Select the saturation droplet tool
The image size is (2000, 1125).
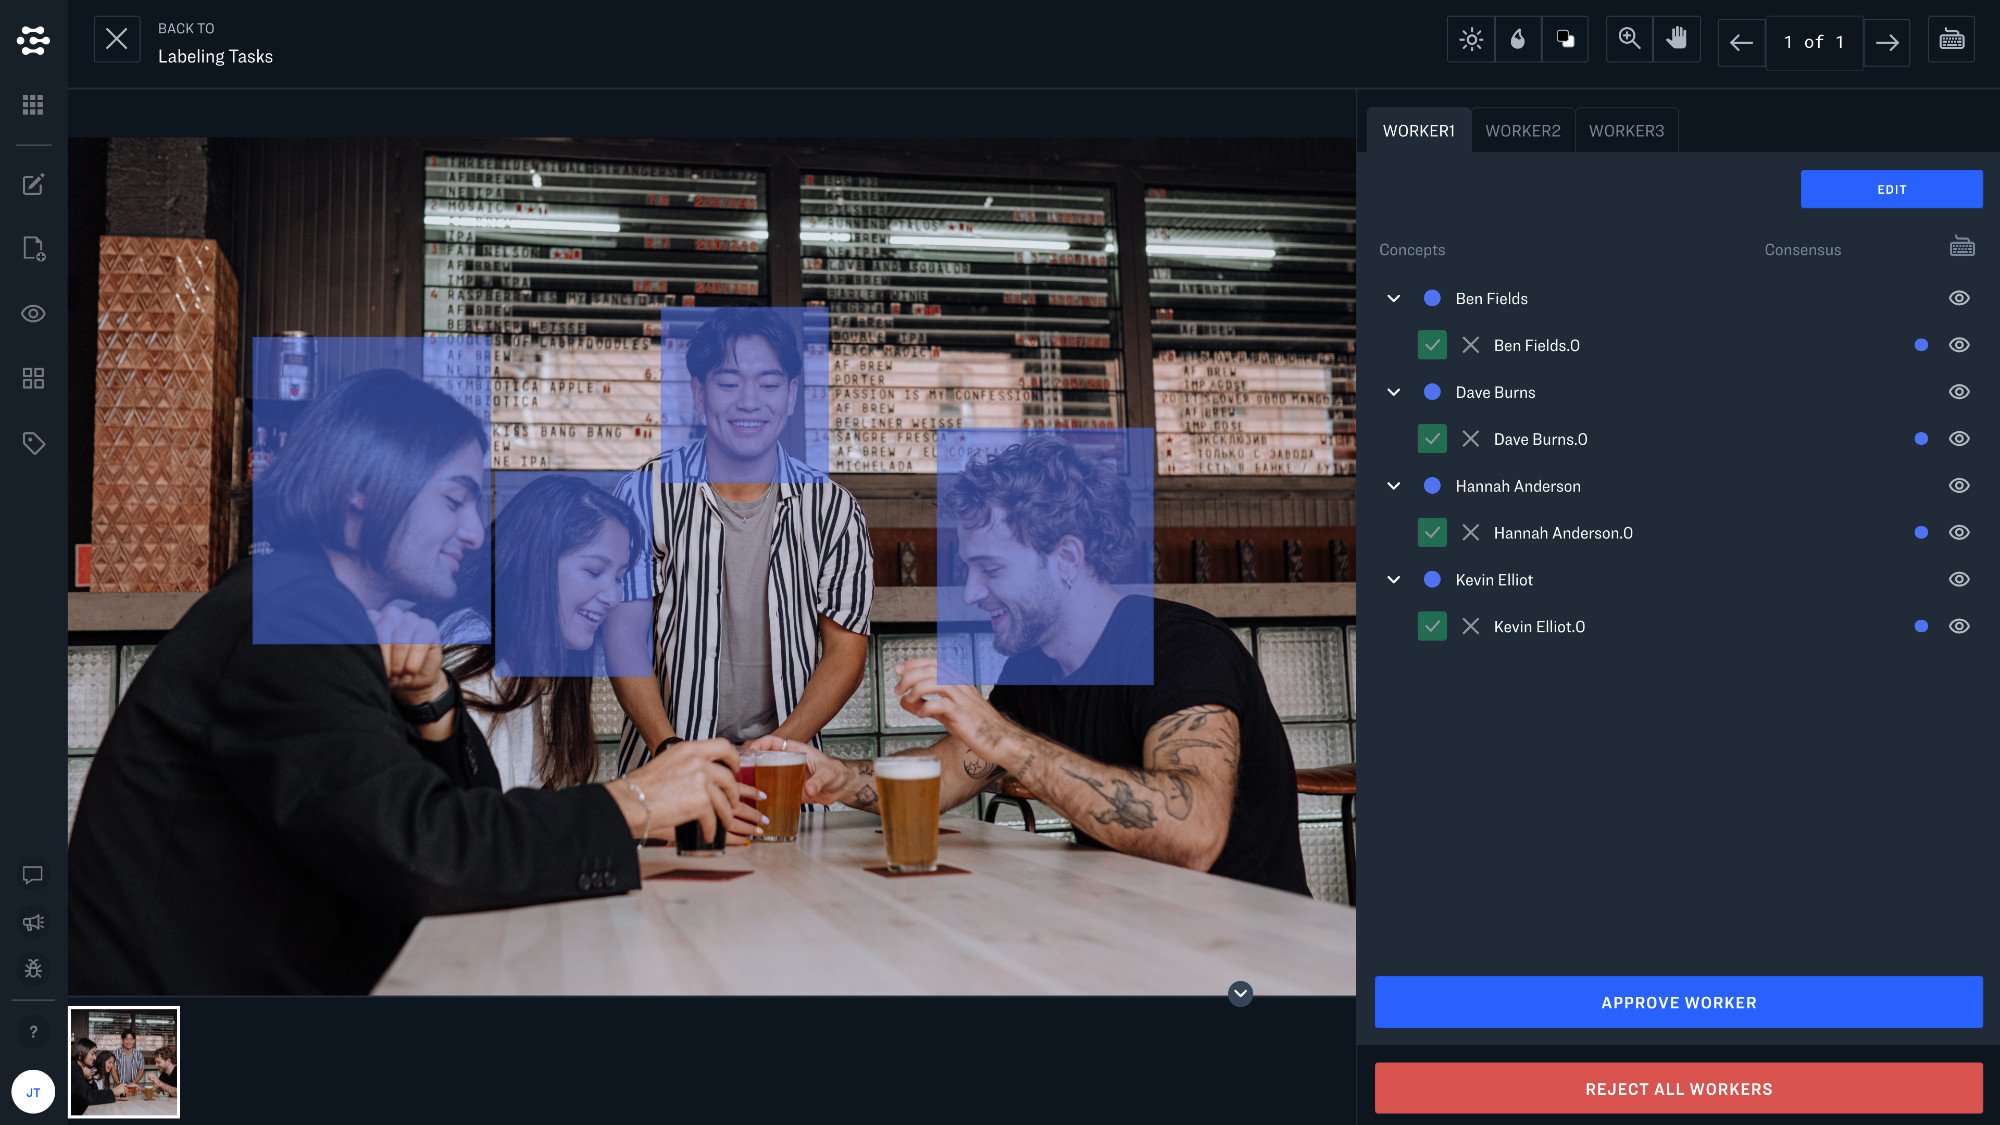[1518, 40]
